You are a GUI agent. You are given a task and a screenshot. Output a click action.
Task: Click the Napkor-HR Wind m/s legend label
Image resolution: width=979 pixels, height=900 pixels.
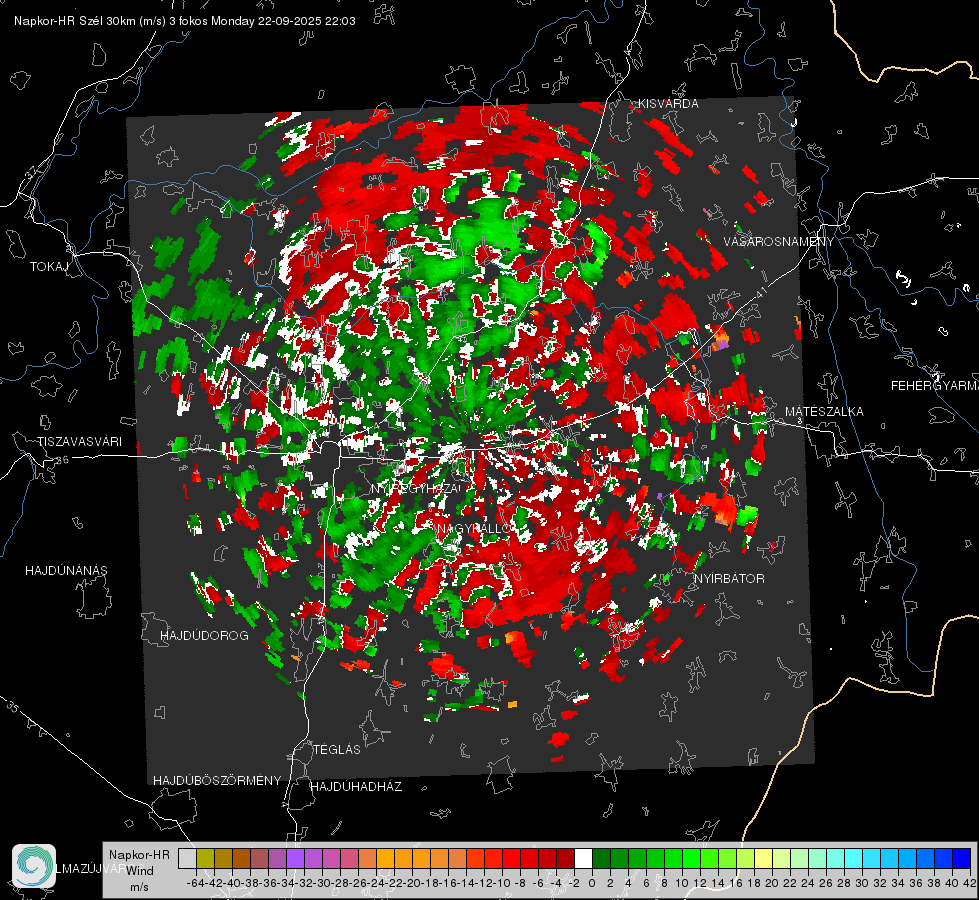139,870
